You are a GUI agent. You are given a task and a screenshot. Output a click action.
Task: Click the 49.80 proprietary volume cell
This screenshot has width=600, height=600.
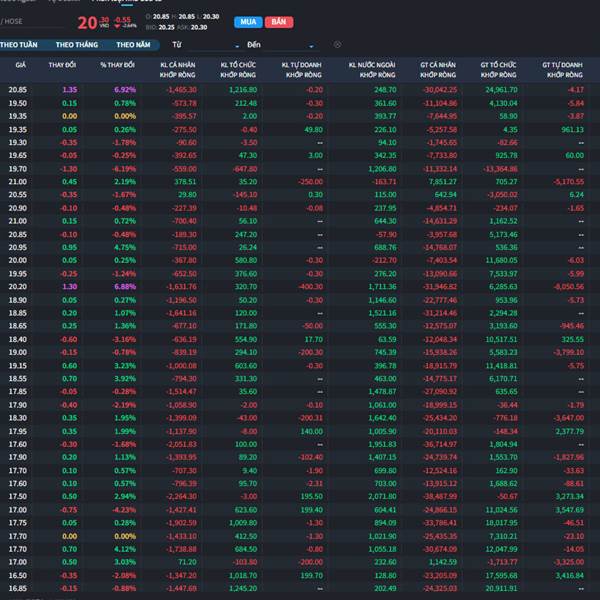pos(313,130)
